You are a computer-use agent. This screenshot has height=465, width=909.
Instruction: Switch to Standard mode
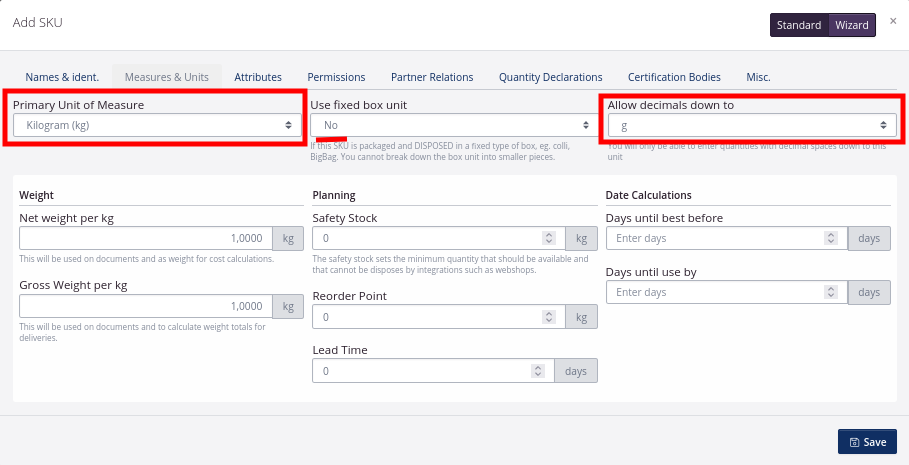tap(799, 25)
